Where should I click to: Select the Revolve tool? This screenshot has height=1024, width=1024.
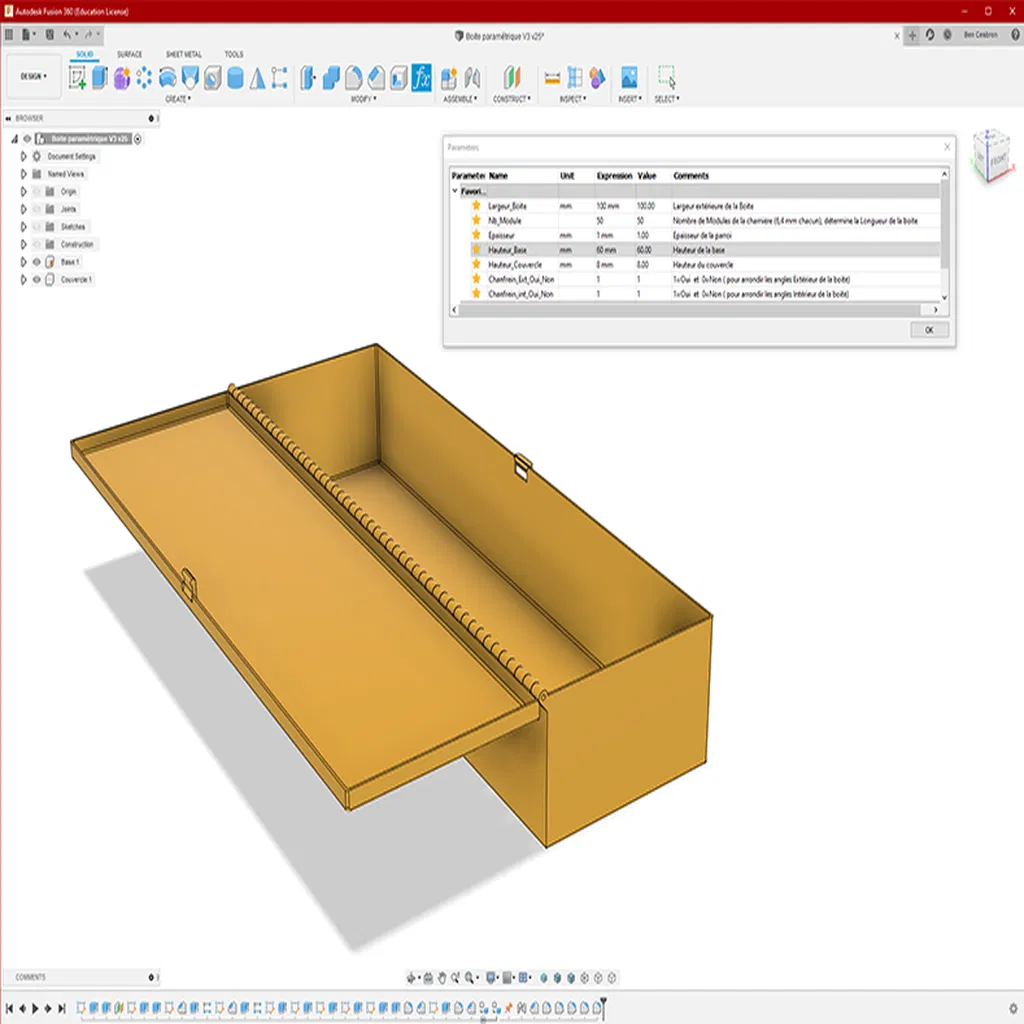point(167,78)
